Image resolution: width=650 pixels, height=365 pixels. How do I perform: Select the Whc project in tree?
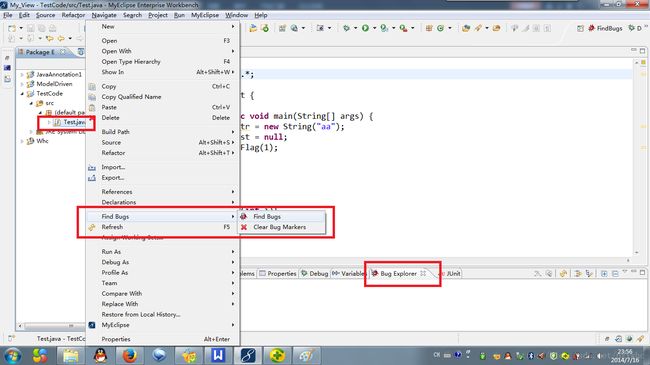point(38,141)
